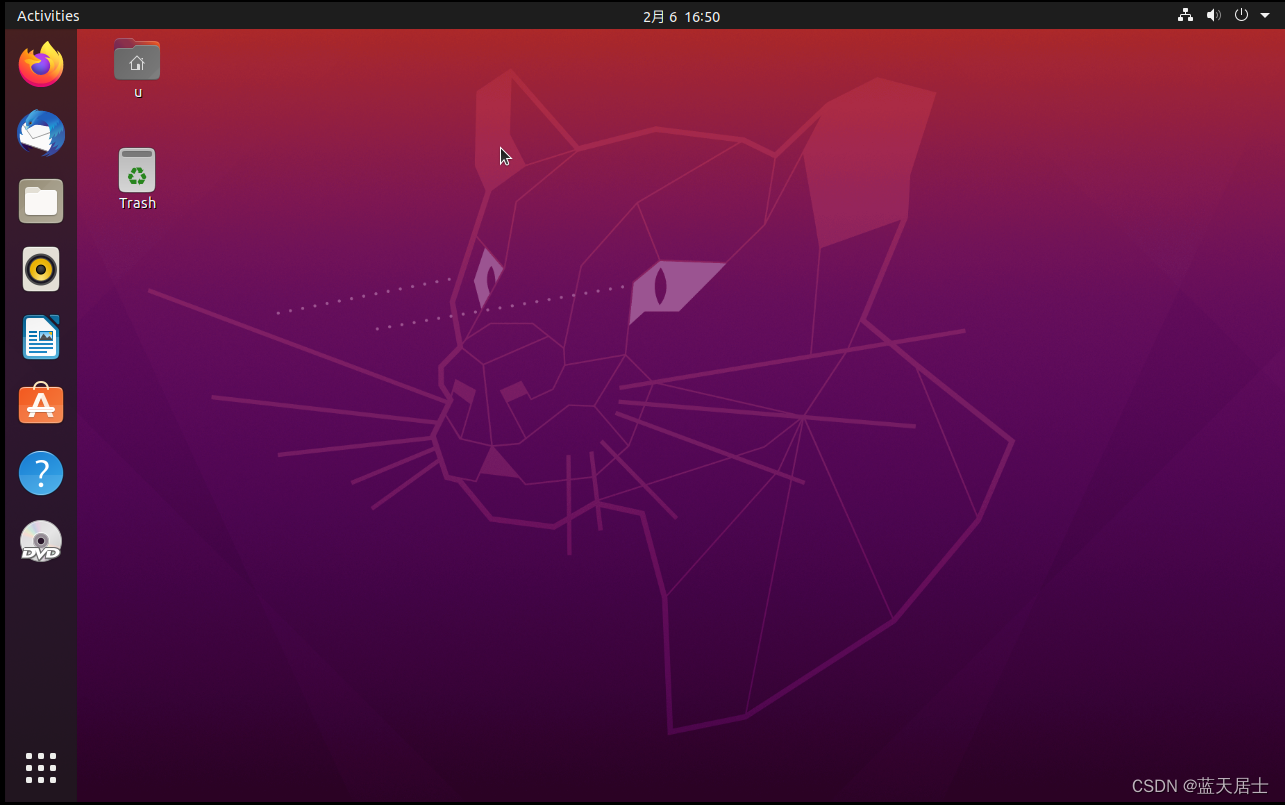Click the power status icon
Viewport: 1285px width, 805px height.
click(1241, 15)
